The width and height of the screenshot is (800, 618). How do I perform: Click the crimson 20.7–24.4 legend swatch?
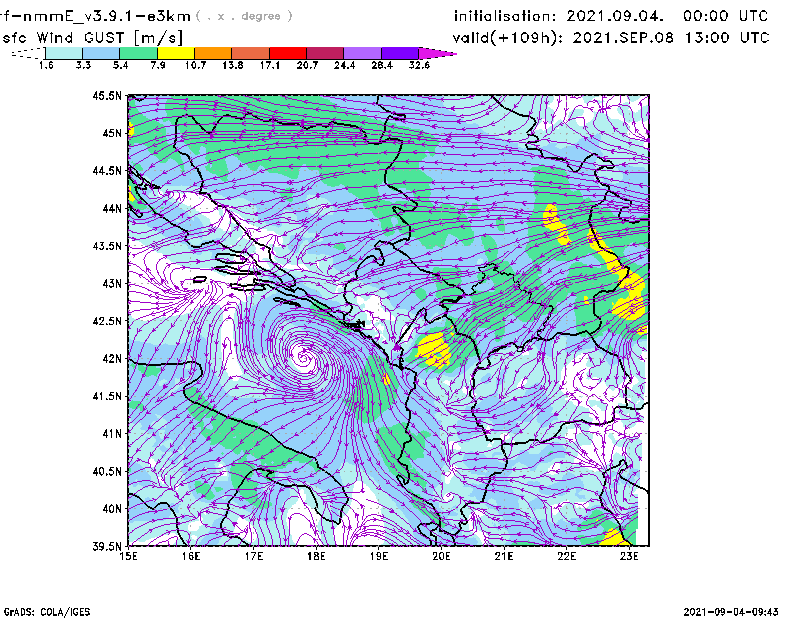coord(325,53)
